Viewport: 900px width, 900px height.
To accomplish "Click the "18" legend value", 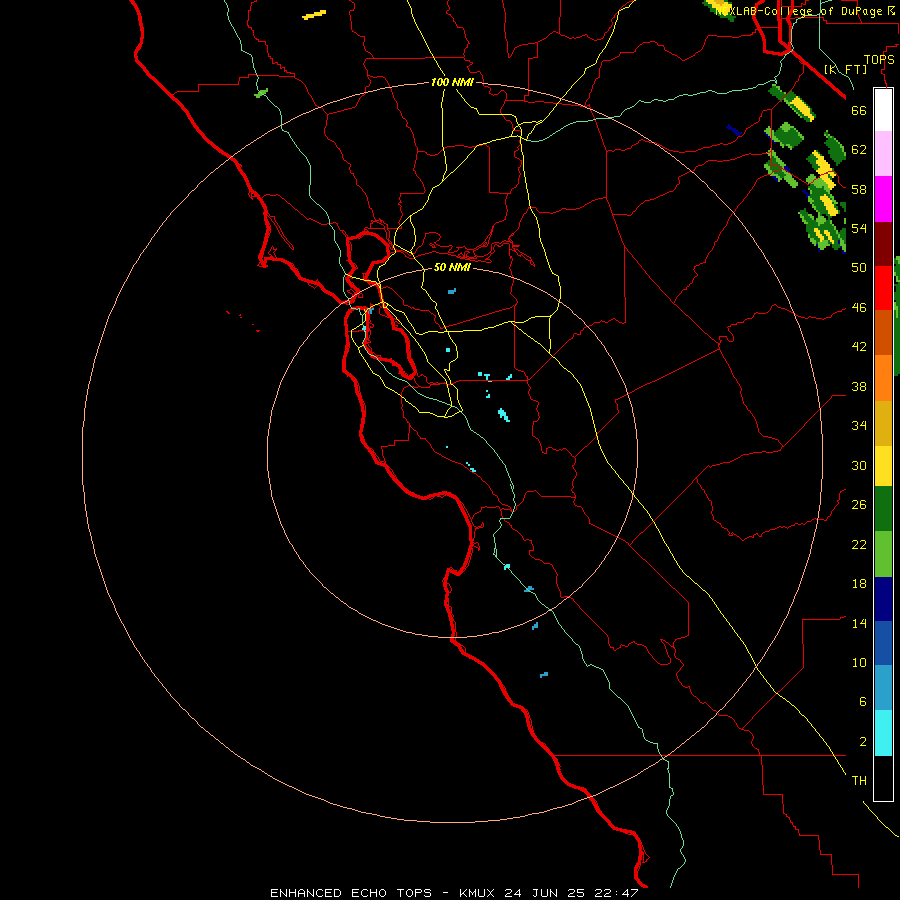I will tap(859, 584).
